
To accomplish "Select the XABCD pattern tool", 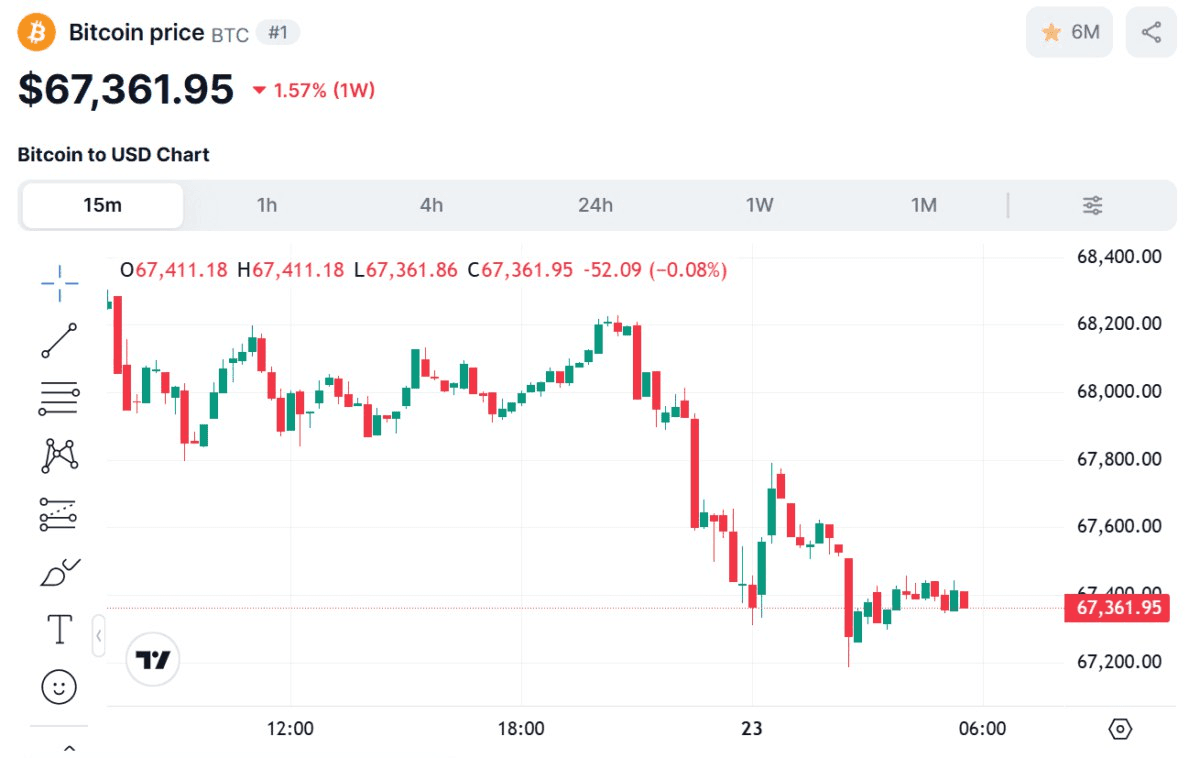I will 60,455.
